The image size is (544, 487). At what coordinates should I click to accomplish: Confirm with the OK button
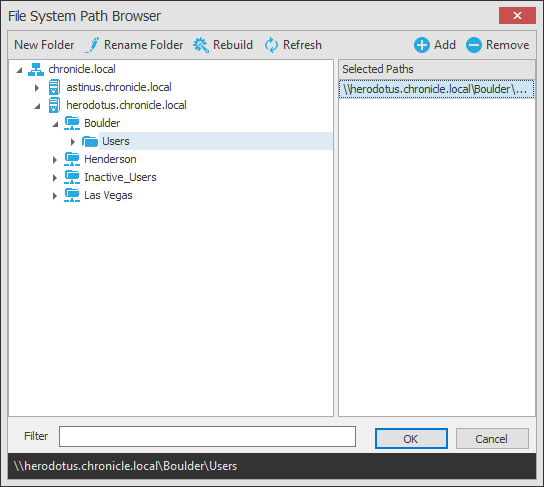(411, 439)
